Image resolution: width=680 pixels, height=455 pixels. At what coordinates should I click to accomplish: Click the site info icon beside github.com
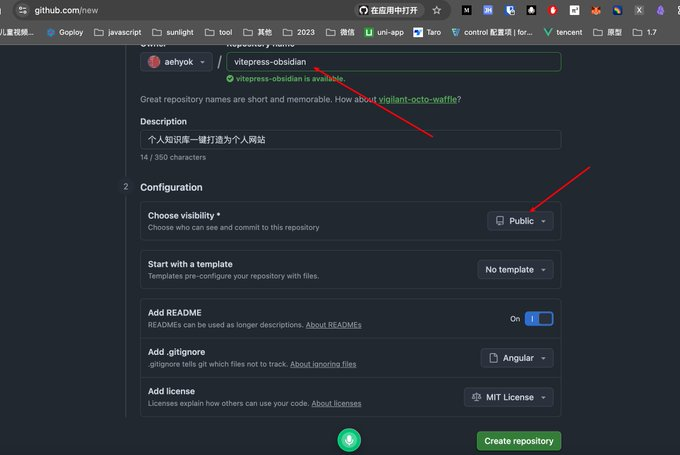(x=20, y=10)
